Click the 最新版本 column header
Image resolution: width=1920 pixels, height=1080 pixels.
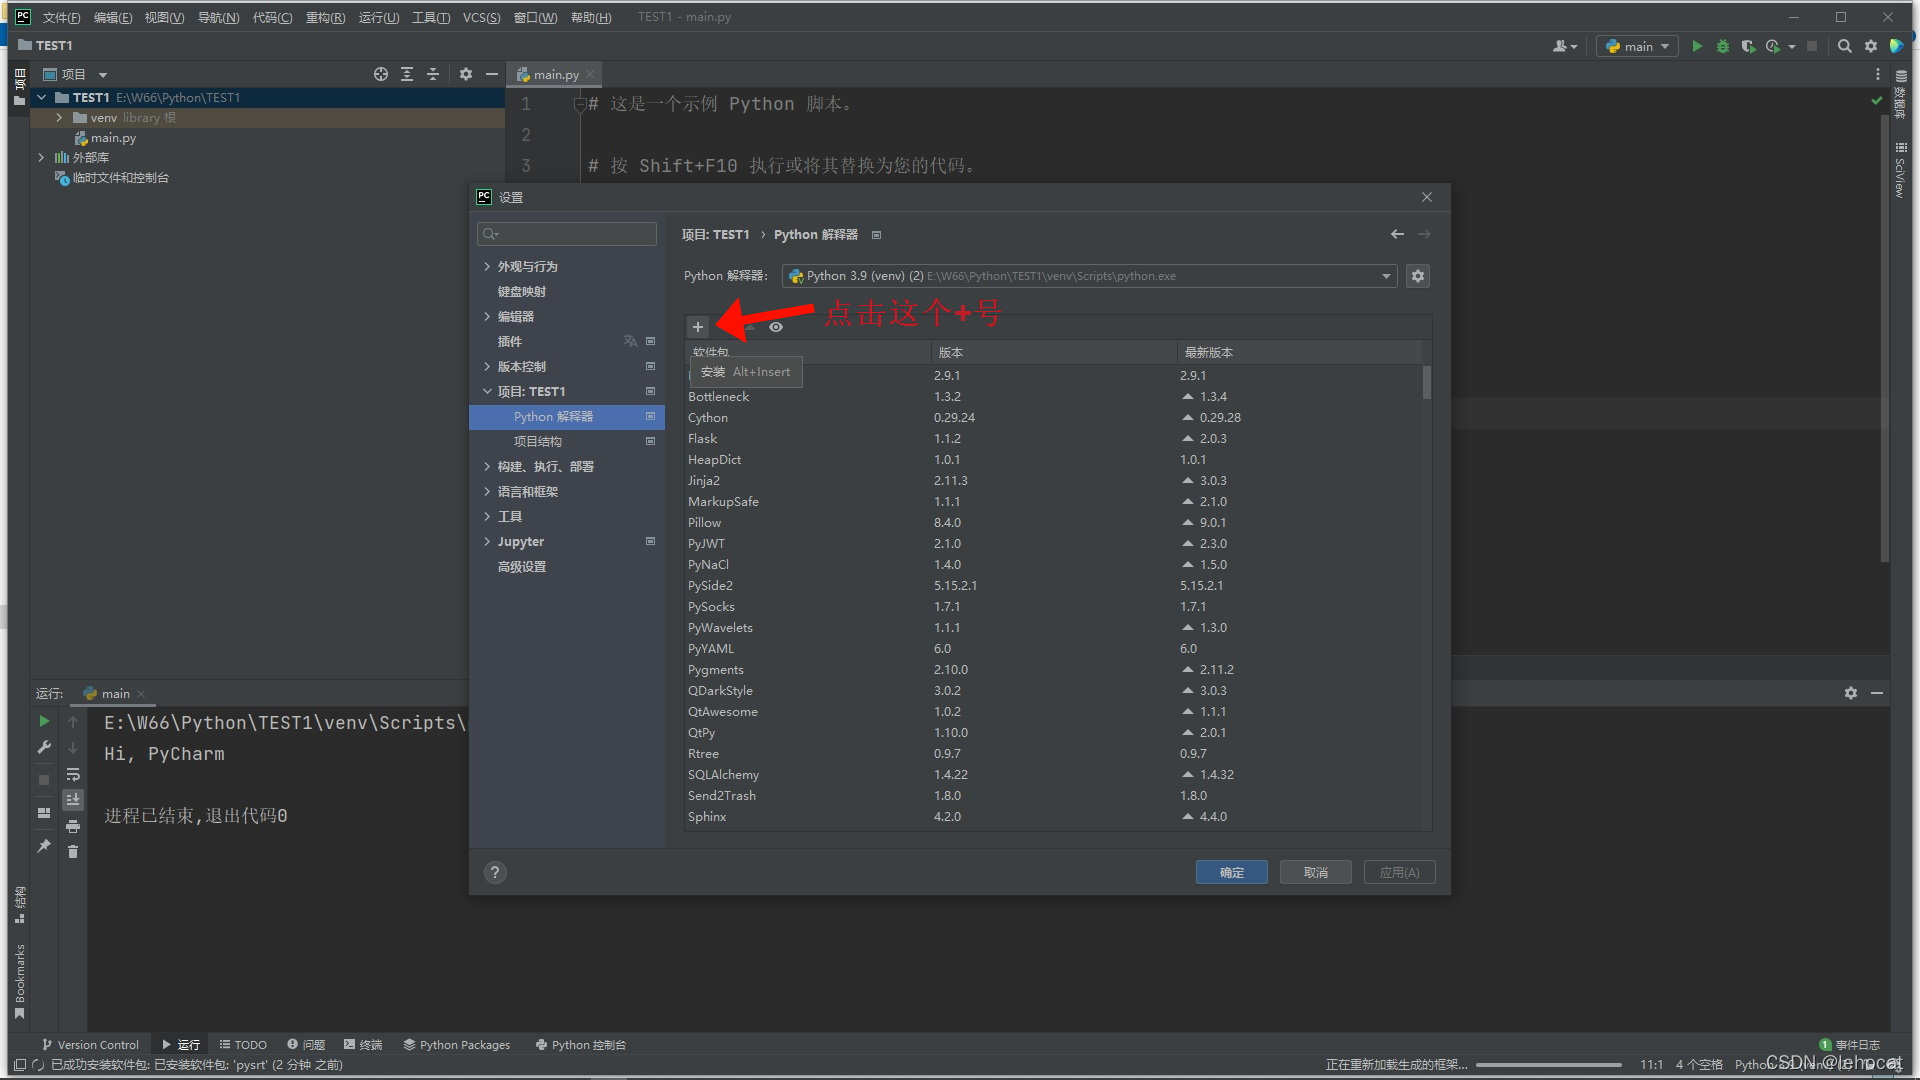coord(1208,352)
